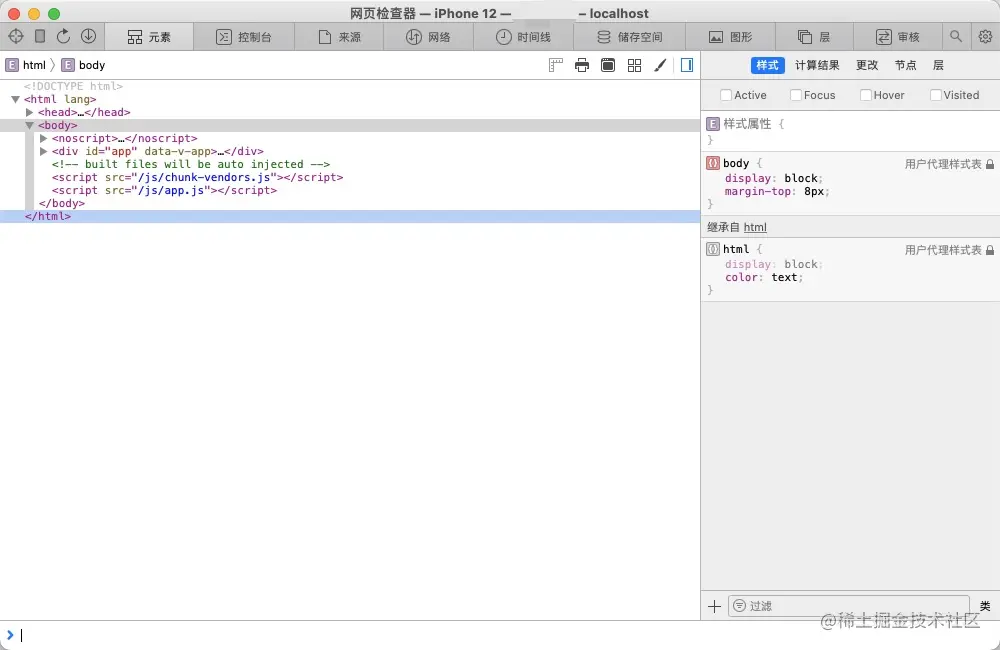Open the 审核 tab
Image resolution: width=1000 pixels, height=650 pixels.
tap(897, 37)
